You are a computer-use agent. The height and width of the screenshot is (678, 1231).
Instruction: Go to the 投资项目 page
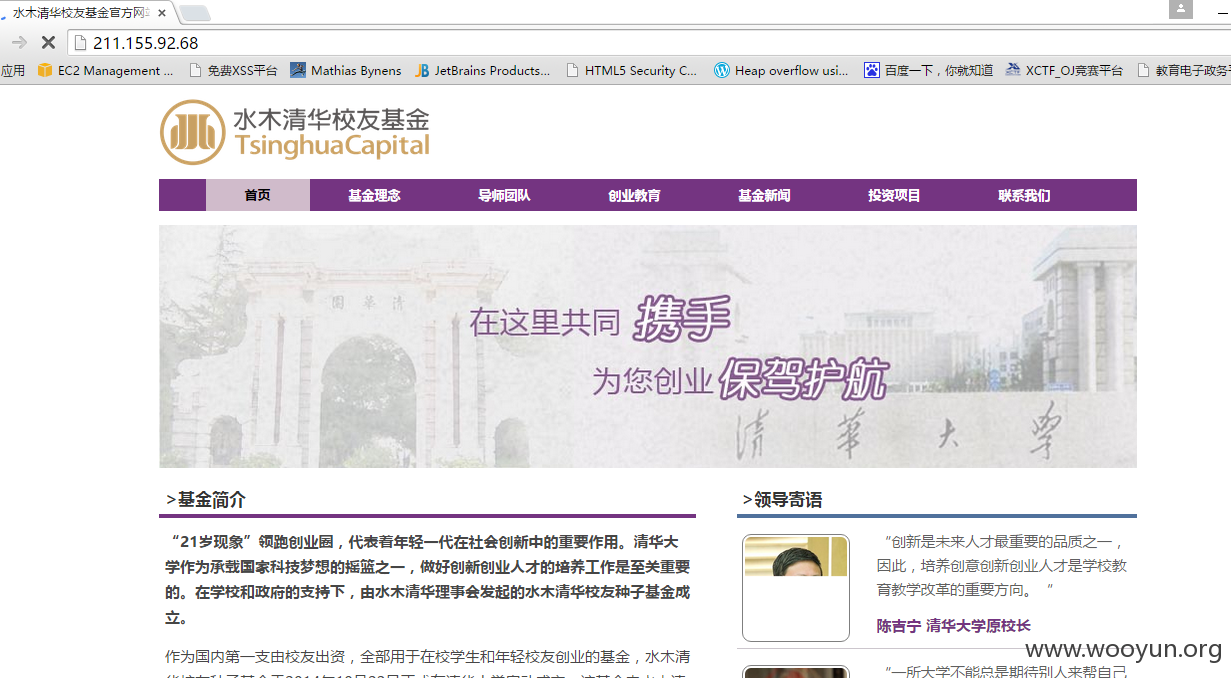[894, 195]
